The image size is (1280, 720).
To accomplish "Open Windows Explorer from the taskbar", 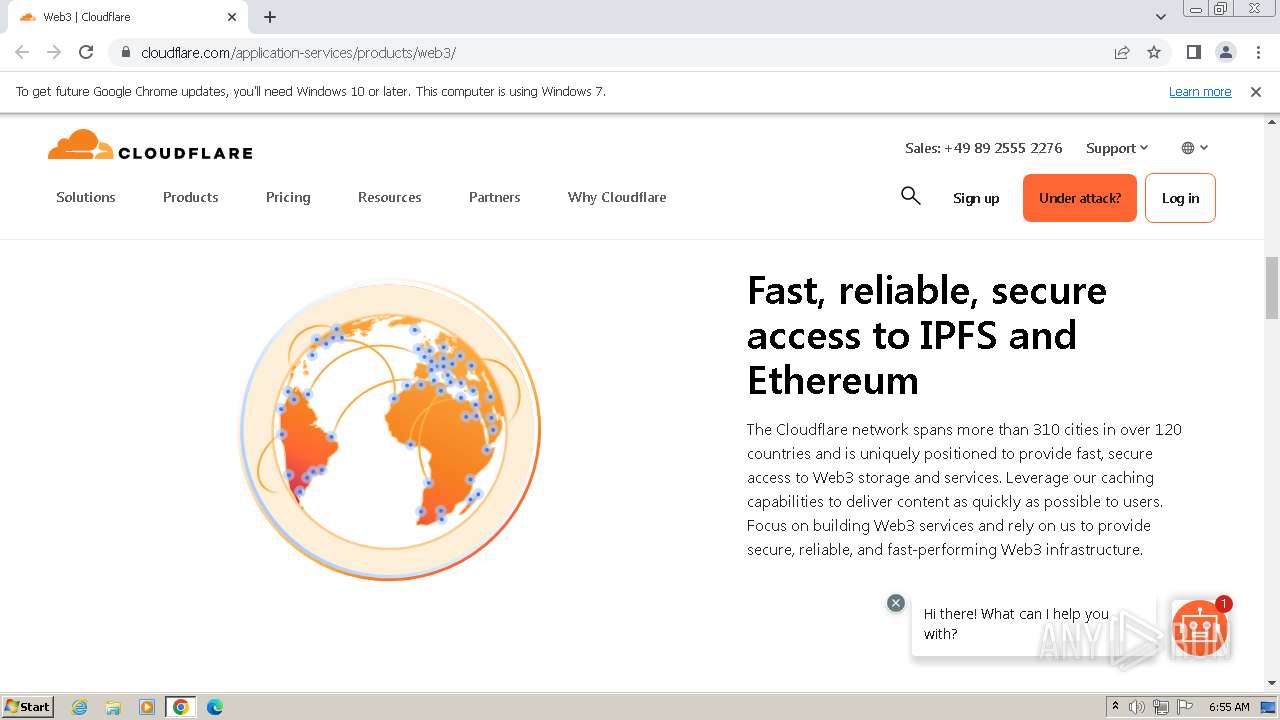I will [113, 707].
